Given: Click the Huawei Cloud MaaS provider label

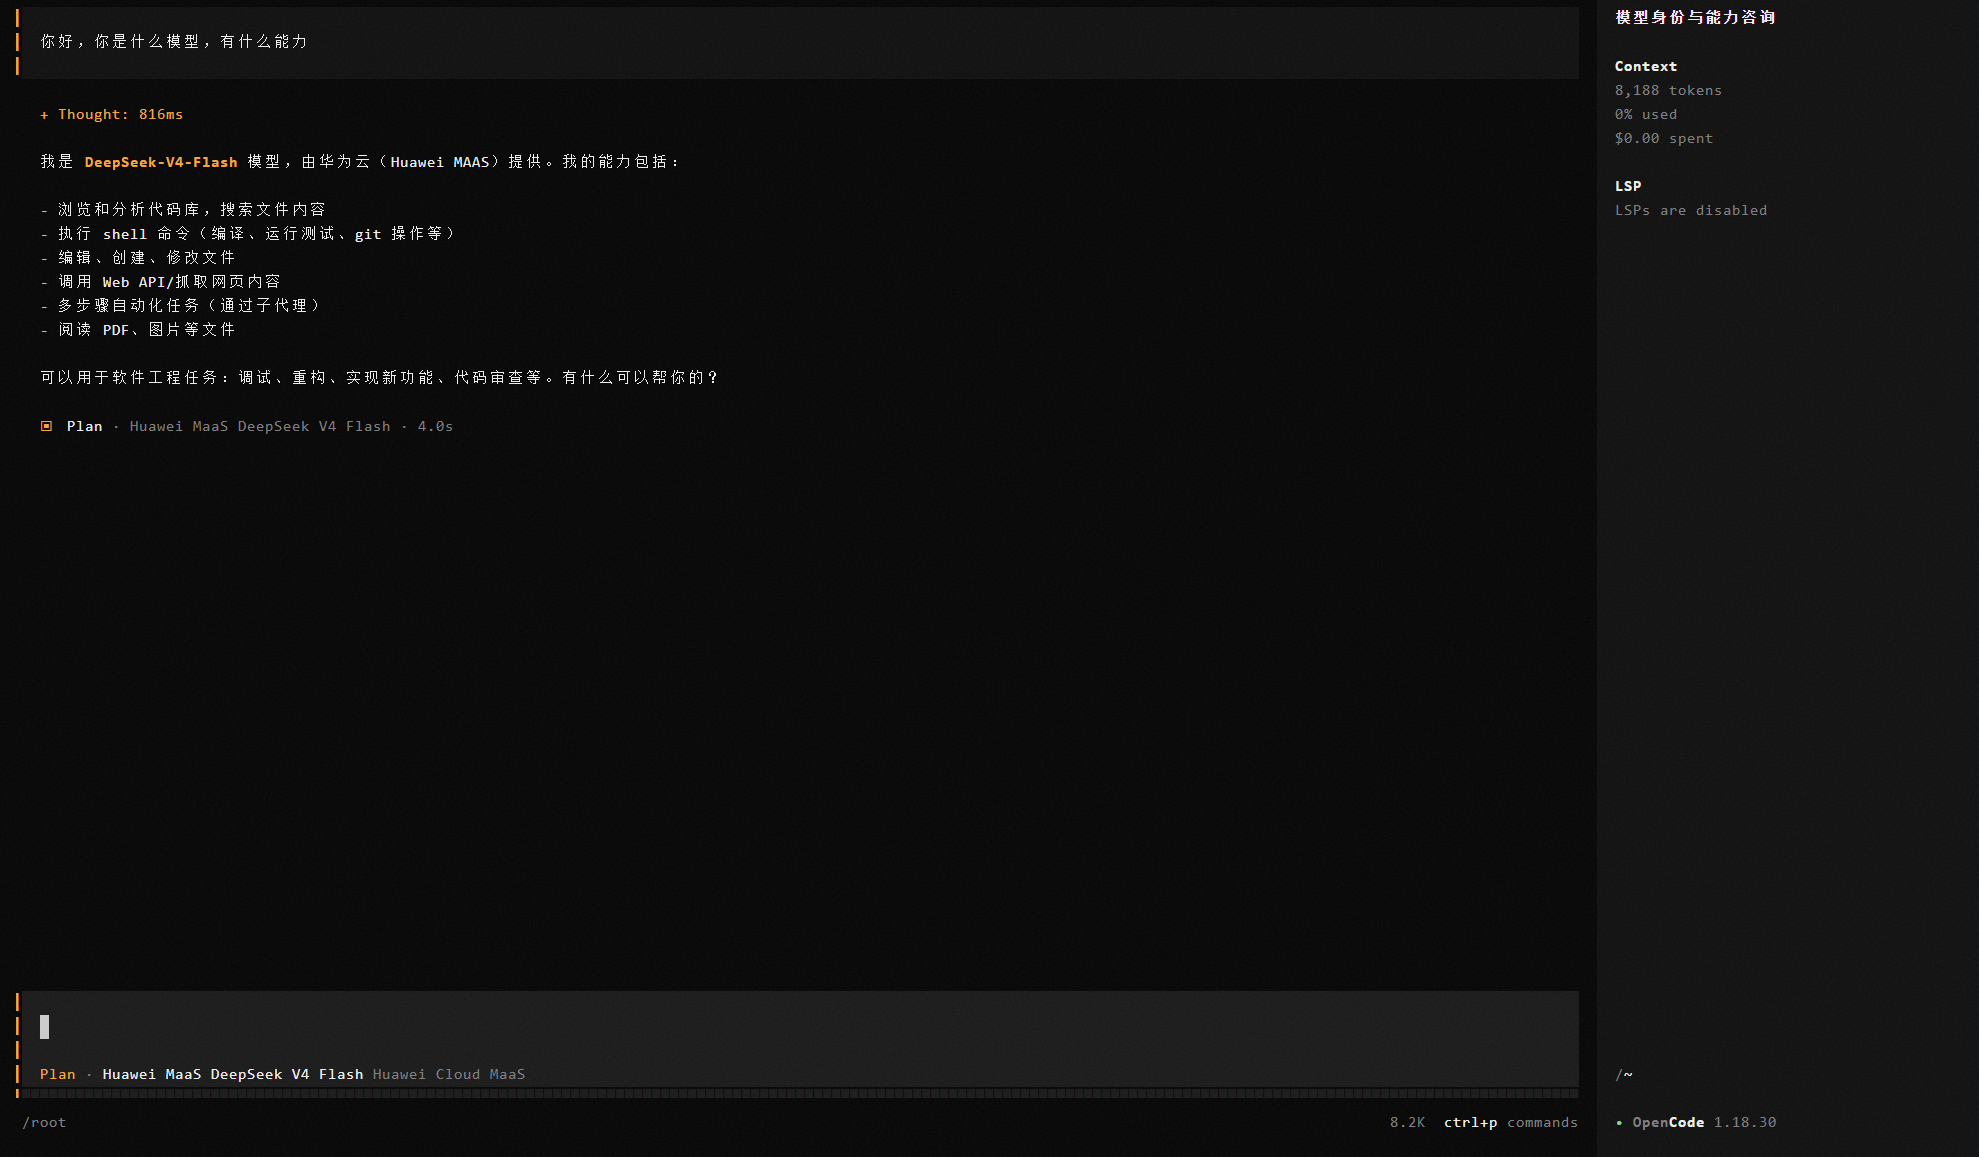Looking at the screenshot, I should (448, 1074).
